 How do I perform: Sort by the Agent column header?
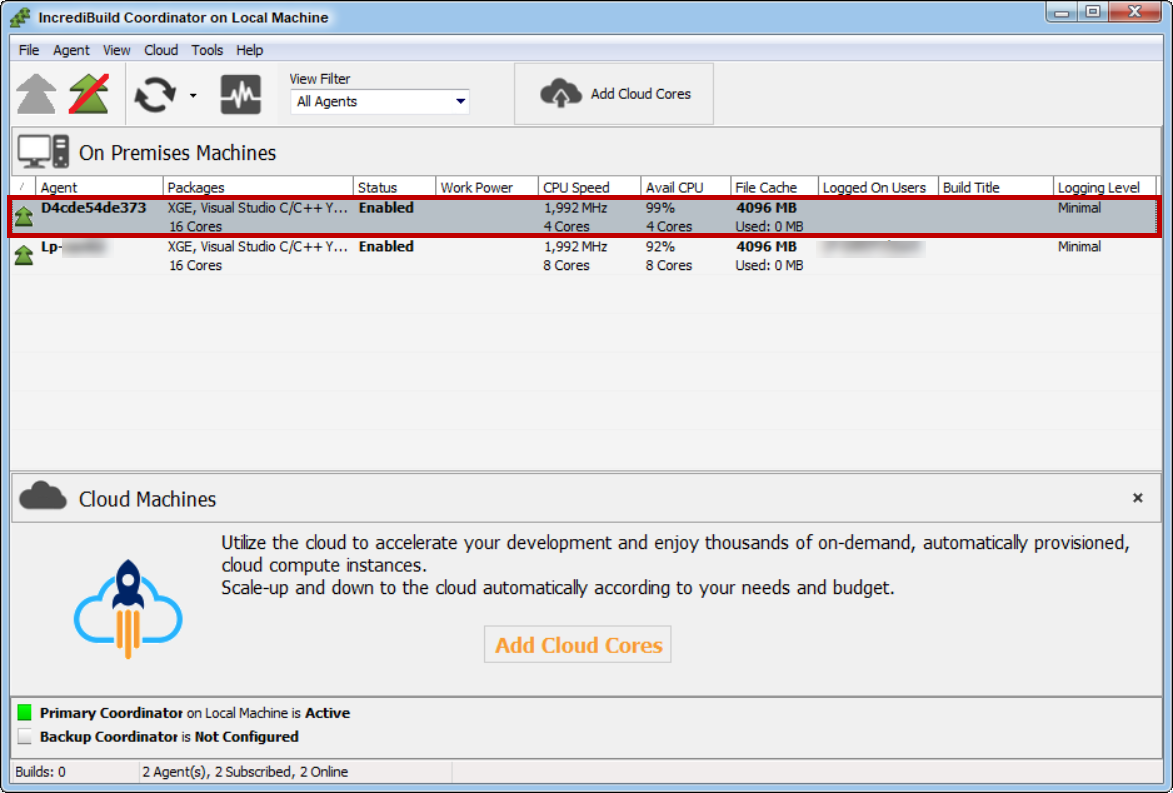(x=98, y=187)
